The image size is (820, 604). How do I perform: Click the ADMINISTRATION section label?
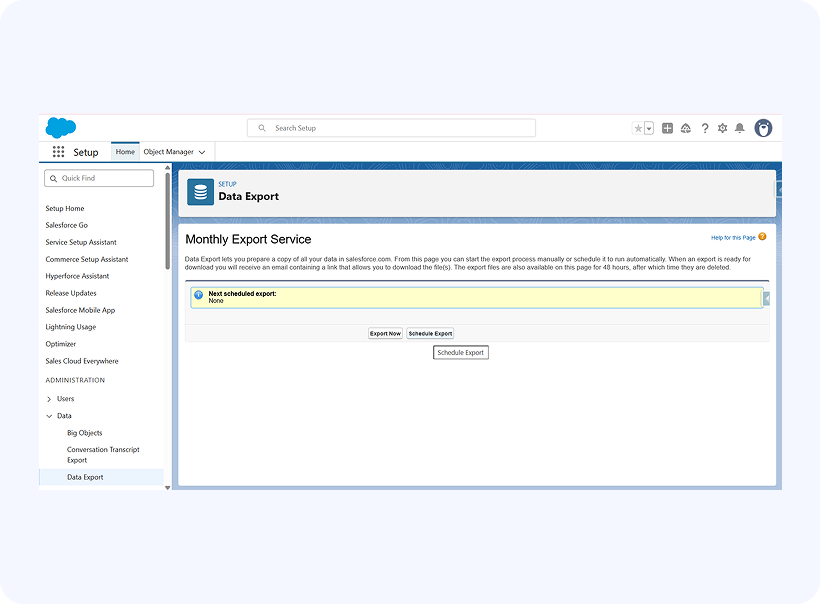click(x=75, y=380)
